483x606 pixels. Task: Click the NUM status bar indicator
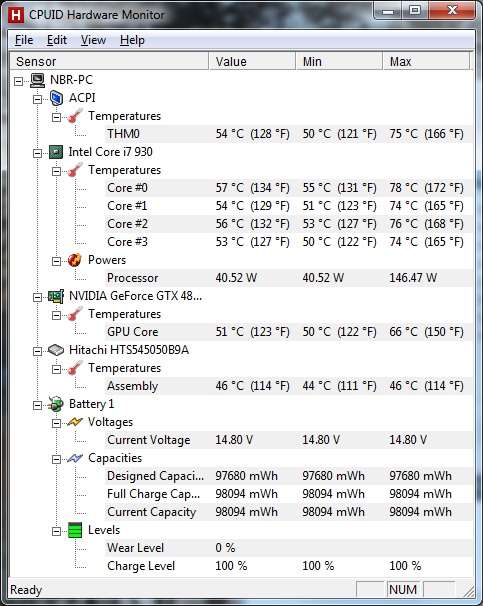(x=403, y=590)
